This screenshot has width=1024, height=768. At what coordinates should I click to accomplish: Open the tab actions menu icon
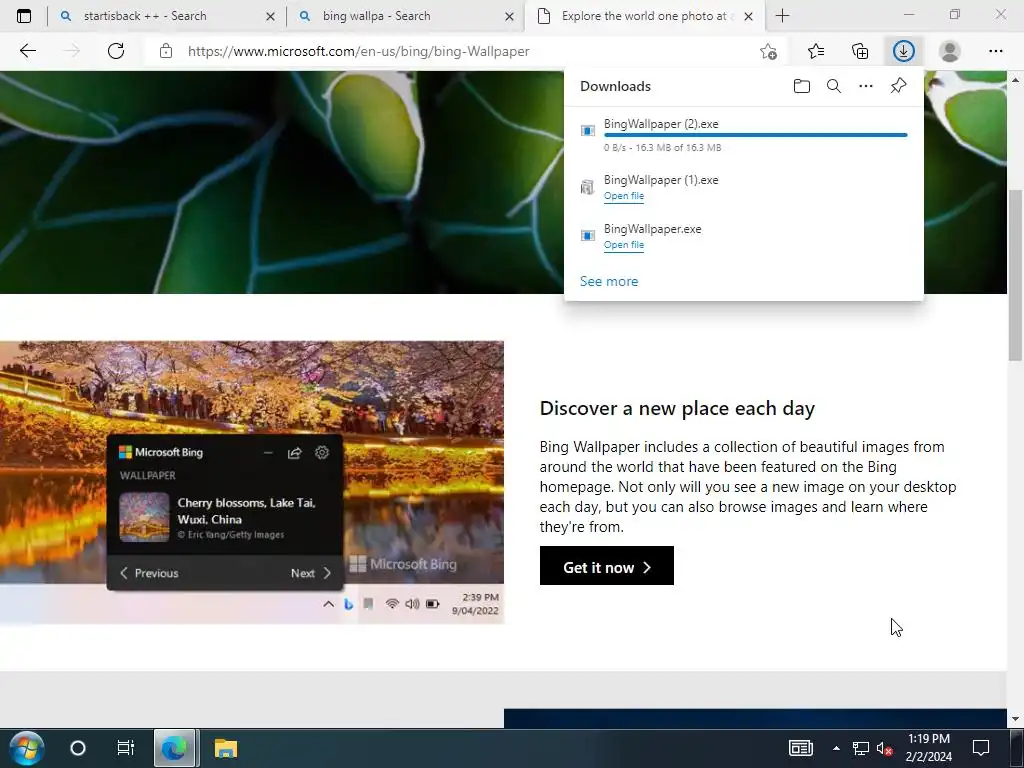coord(24,16)
